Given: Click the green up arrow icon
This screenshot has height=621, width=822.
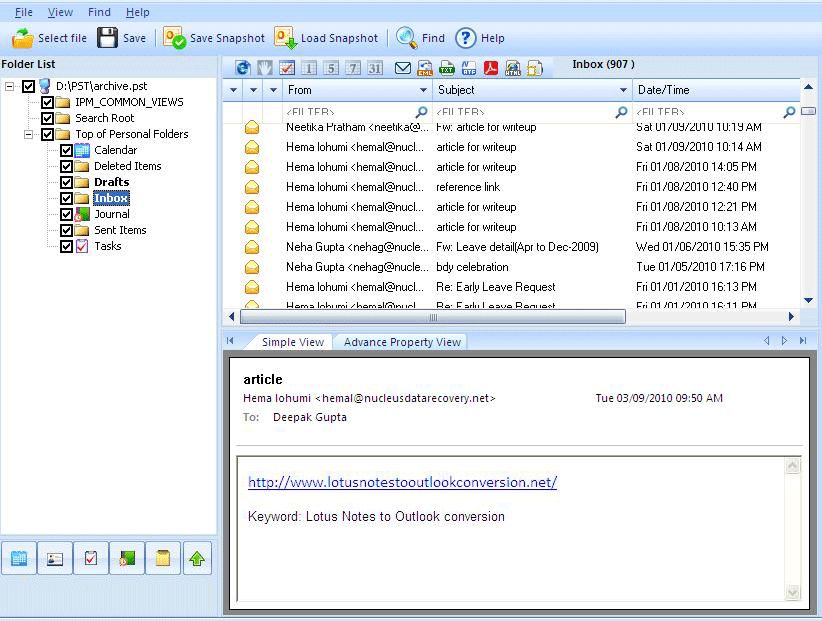Looking at the screenshot, I should click(197, 559).
